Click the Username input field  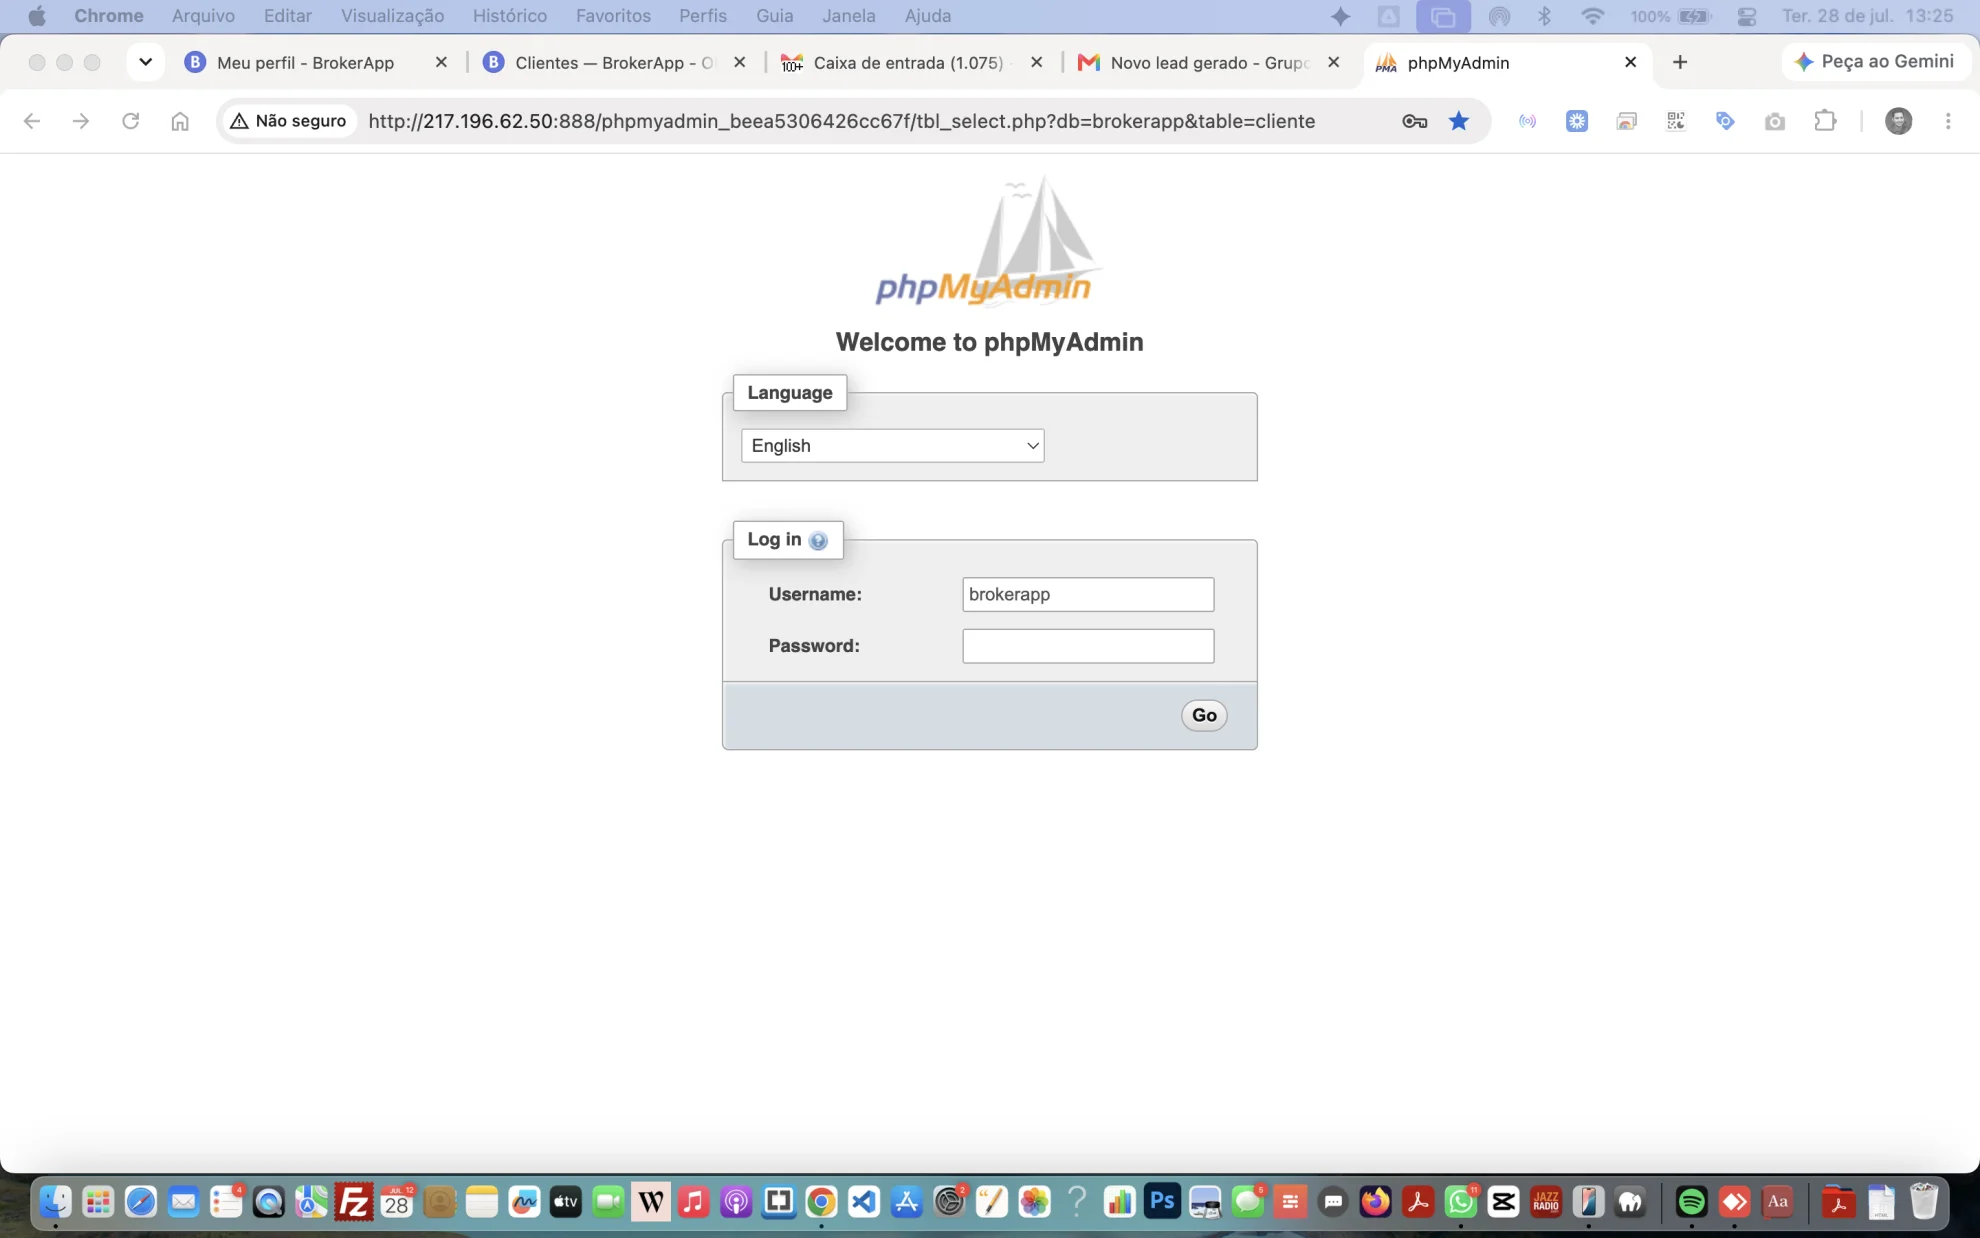(x=1088, y=594)
